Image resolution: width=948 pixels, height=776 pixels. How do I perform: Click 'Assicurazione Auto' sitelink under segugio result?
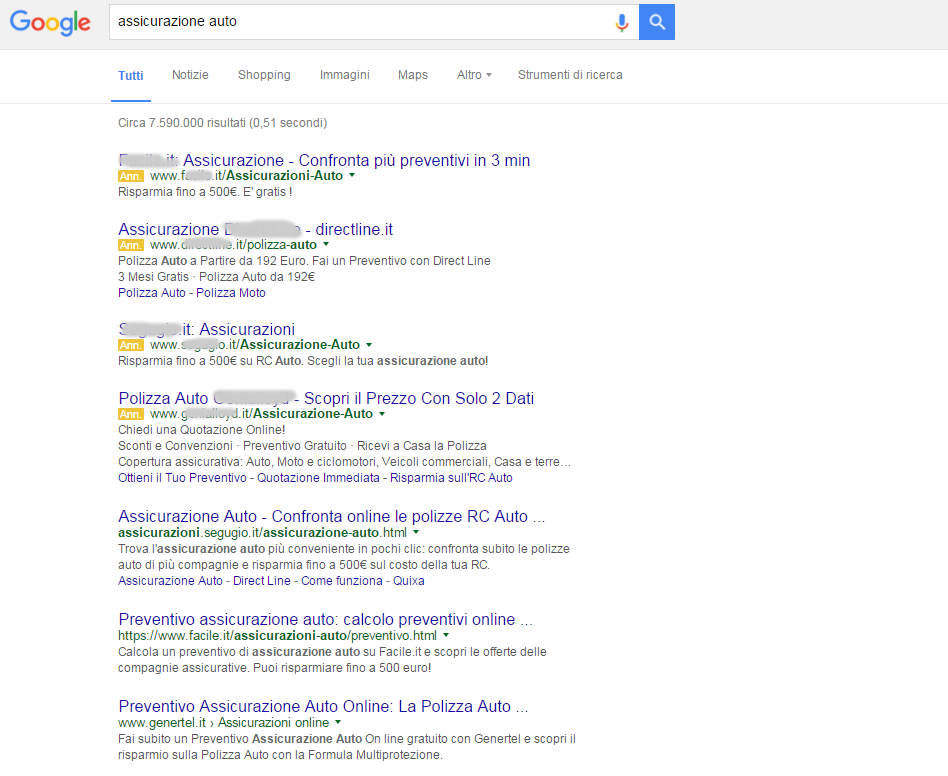tap(170, 581)
